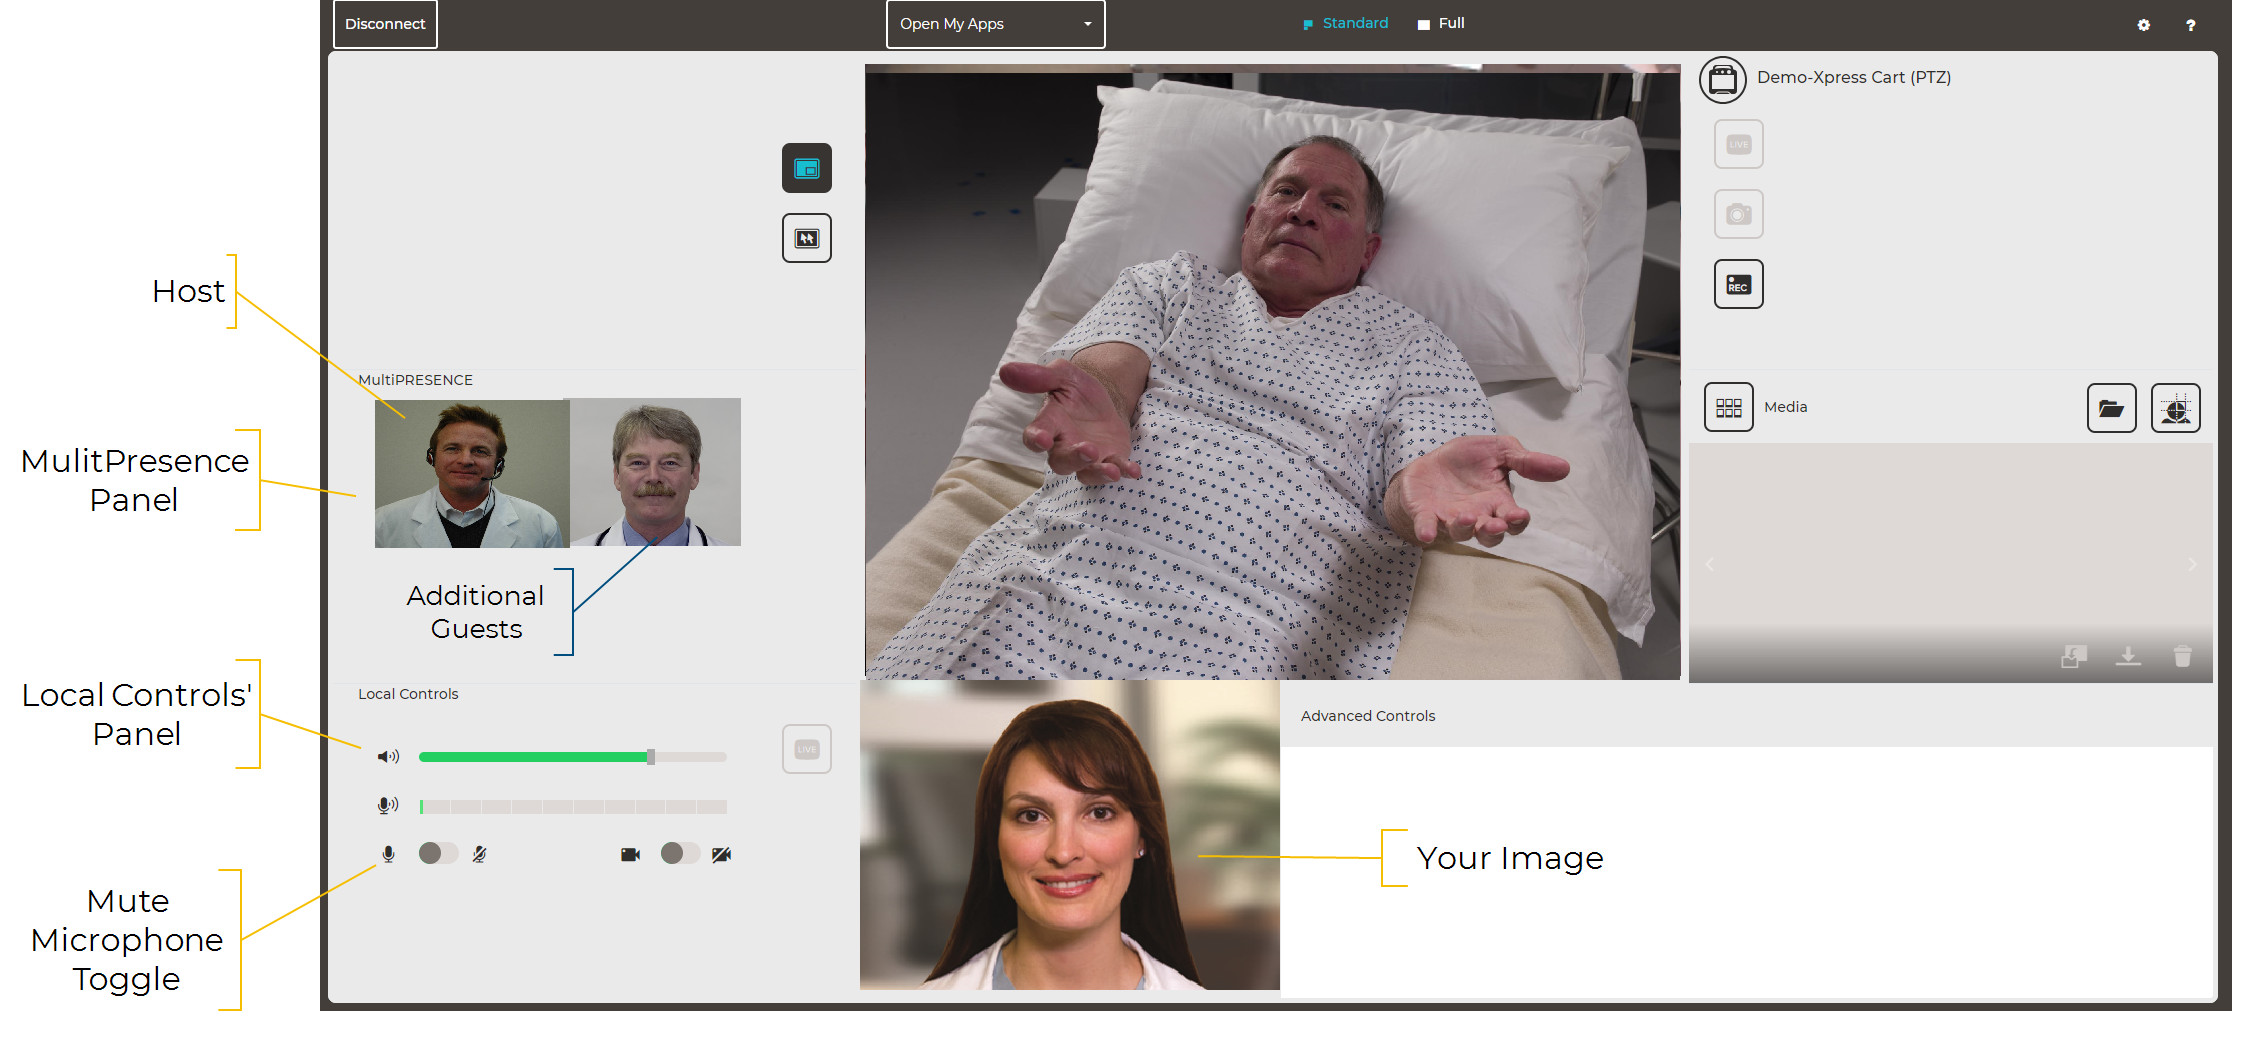Click the left arrow in the Media carousel
Image resolution: width=2256 pixels, height=1056 pixels.
(x=1710, y=564)
